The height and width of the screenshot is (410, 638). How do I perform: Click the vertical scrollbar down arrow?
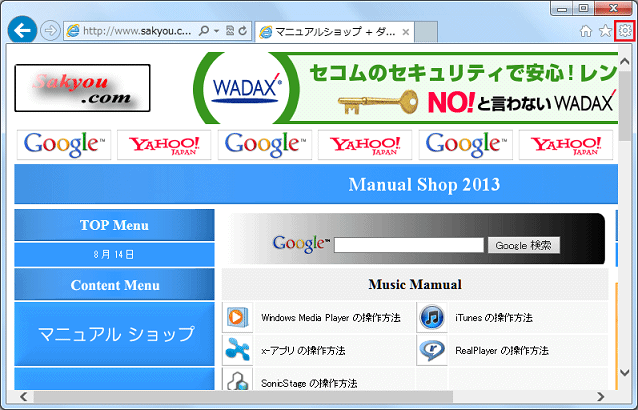[625, 372]
